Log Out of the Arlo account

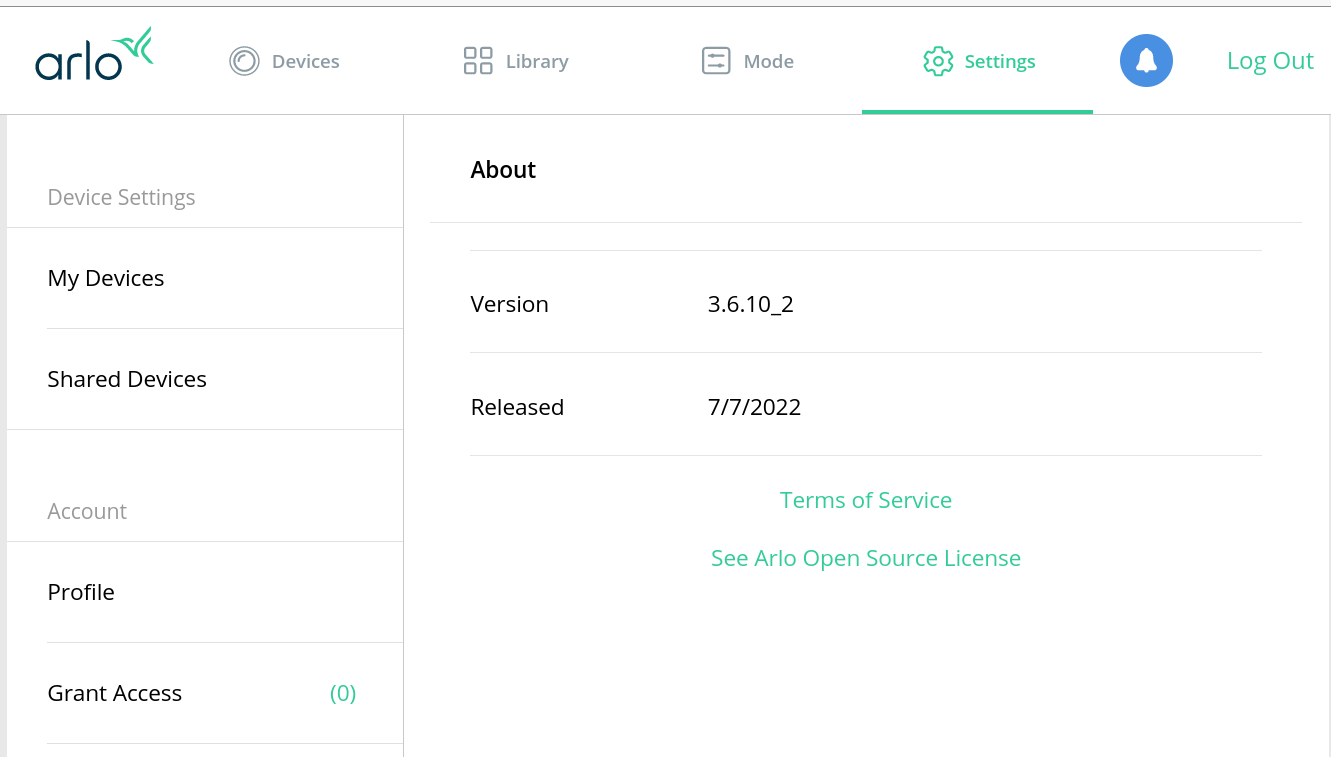point(1270,61)
